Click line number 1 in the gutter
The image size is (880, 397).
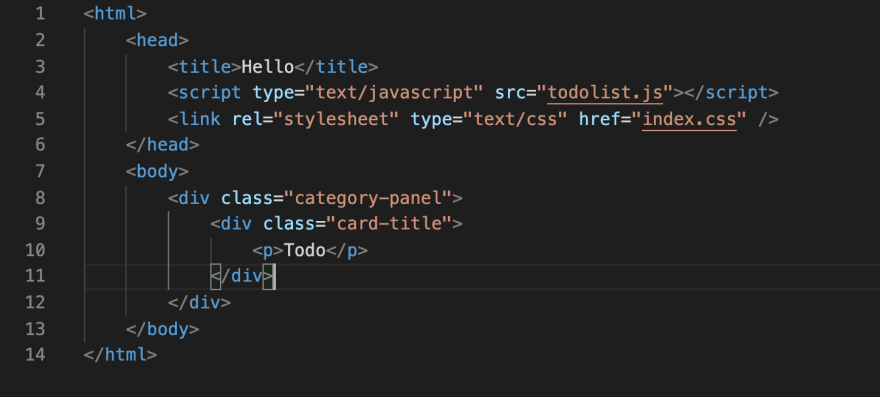(x=39, y=13)
